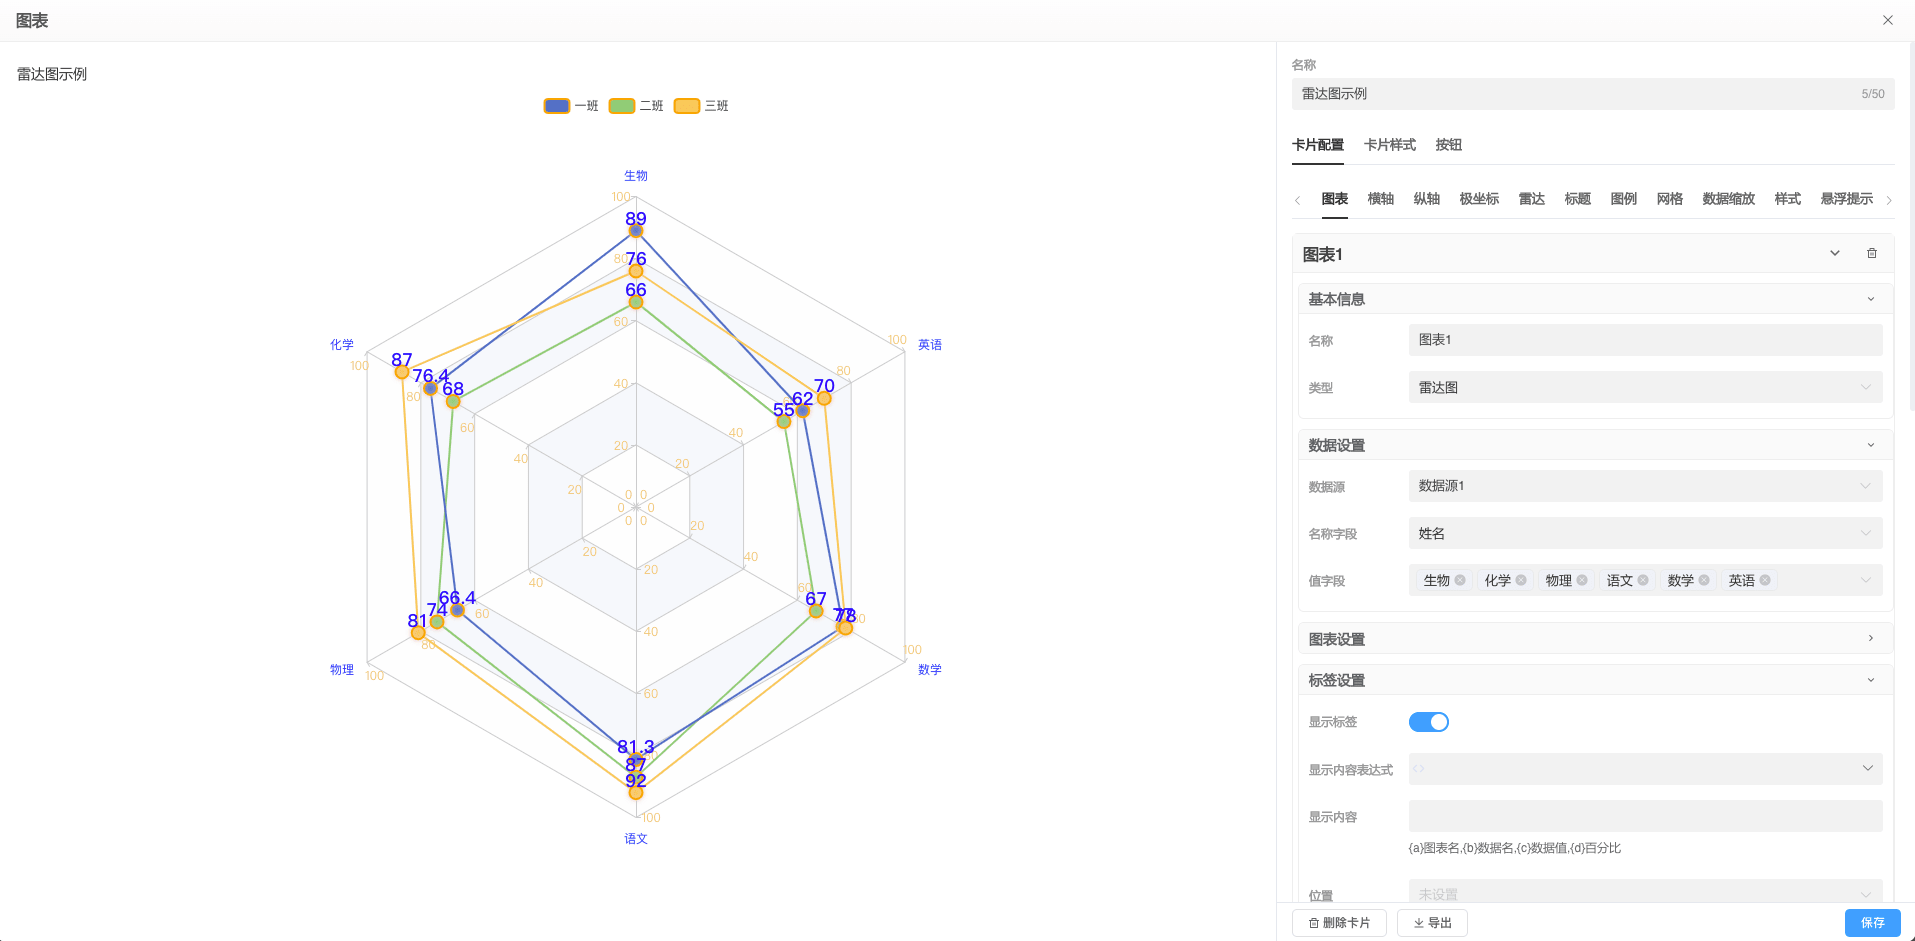1915x941 pixels.
Task: Toggle the 一班 series in the legend
Action: [x=571, y=105]
